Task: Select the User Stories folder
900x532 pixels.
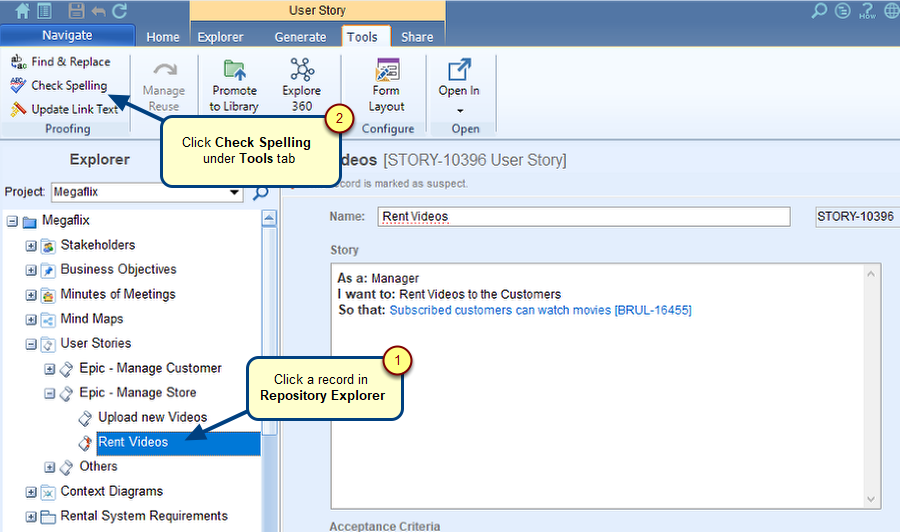Action: [x=96, y=343]
